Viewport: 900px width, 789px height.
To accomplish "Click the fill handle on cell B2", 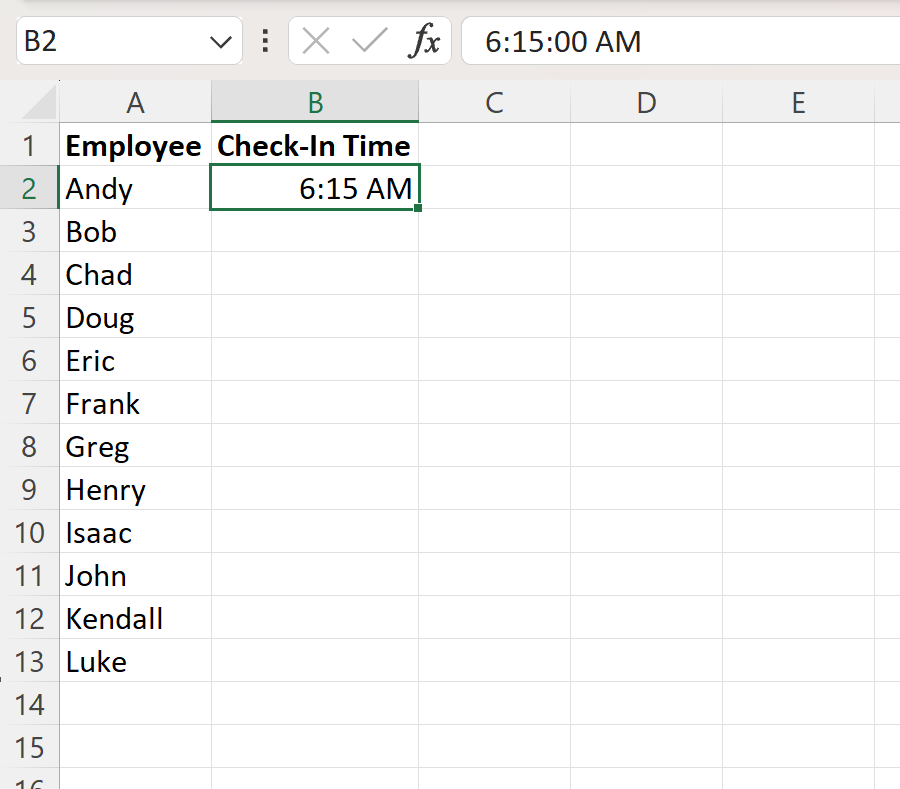I will [x=419, y=209].
